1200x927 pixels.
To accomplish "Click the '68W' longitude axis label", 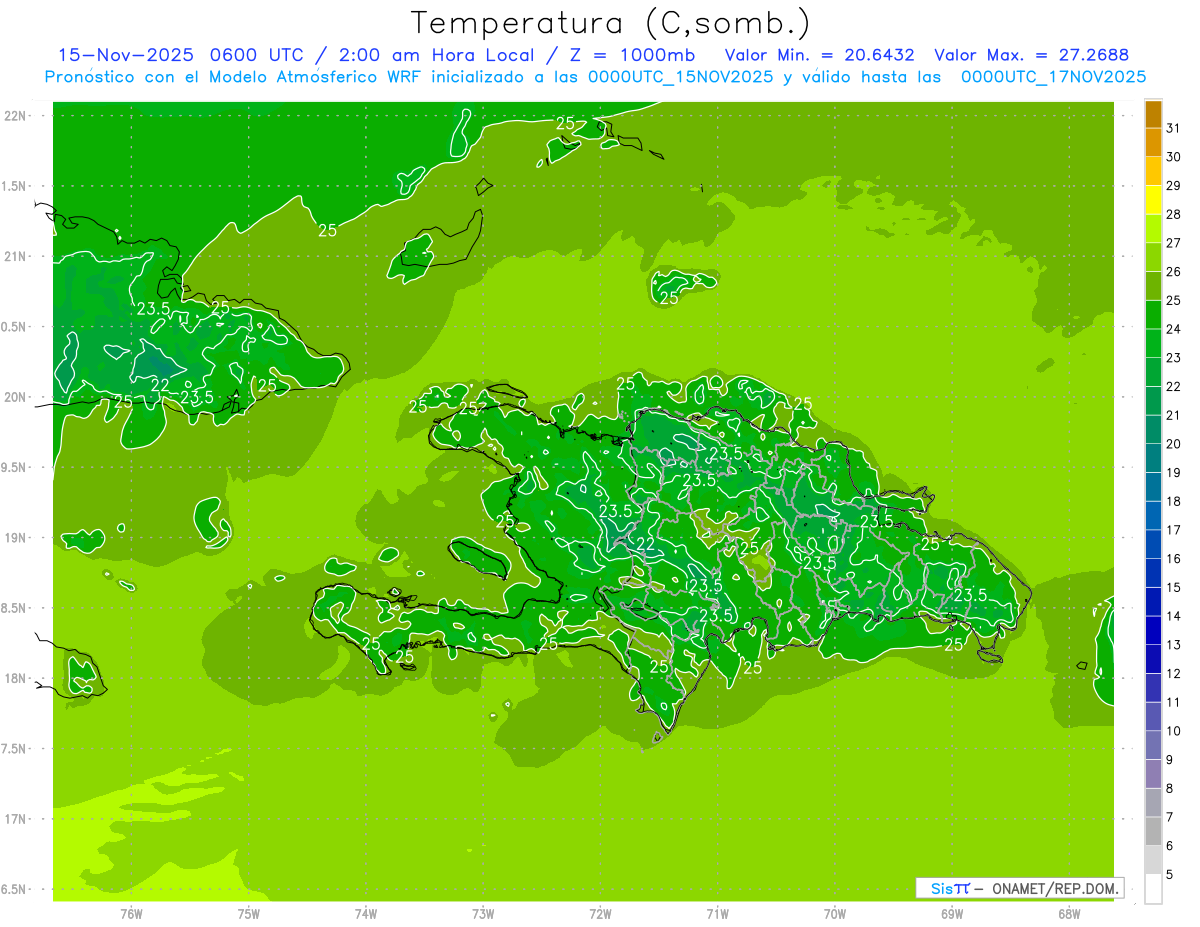I will tap(1069, 913).
